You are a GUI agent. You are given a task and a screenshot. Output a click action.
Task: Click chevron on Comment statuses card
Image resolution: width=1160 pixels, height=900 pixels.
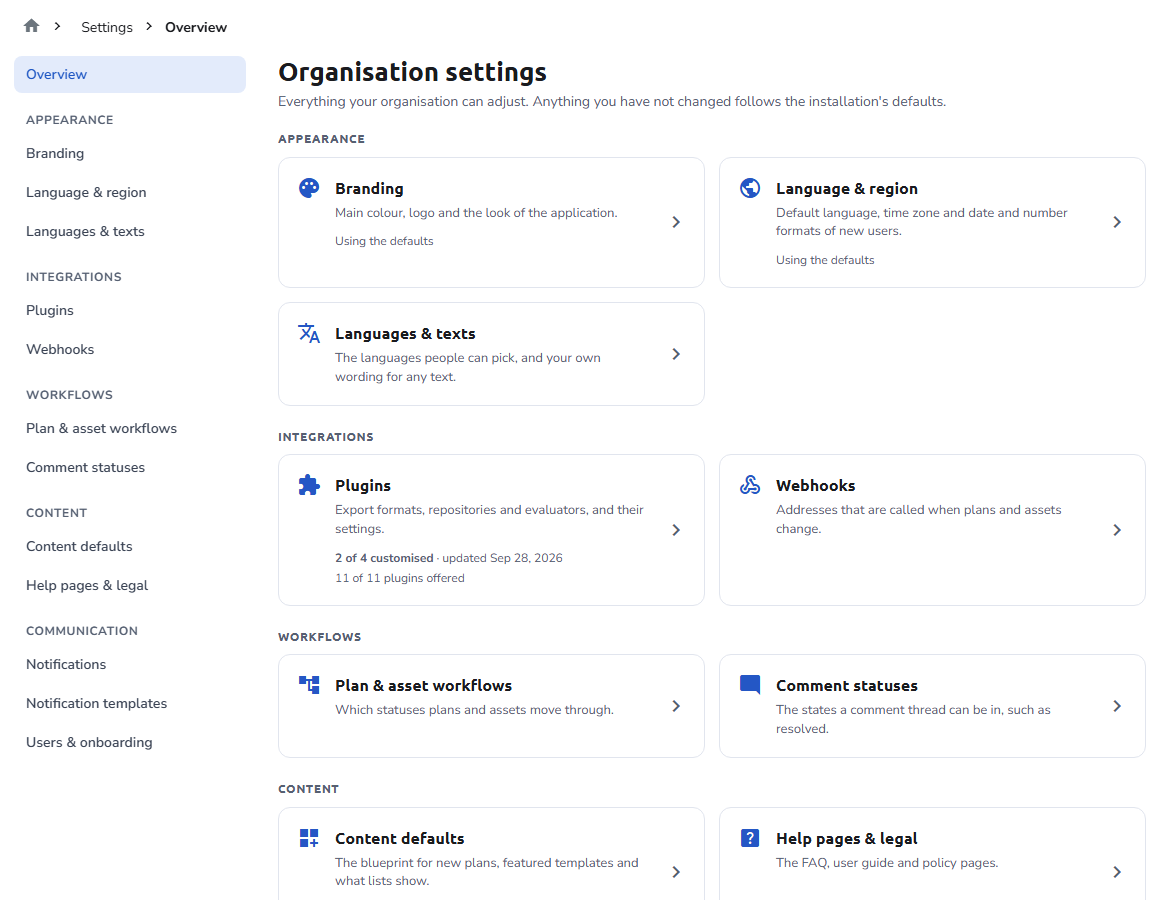(1116, 706)
